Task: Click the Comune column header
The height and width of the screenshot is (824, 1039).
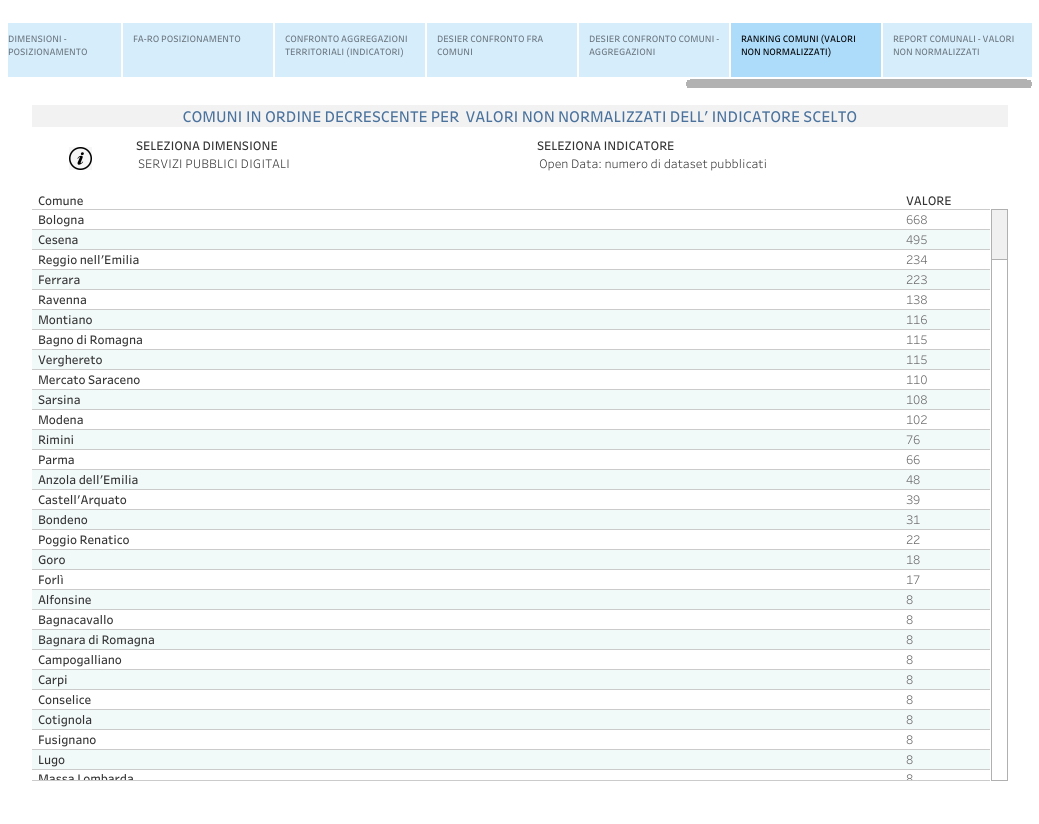Action: 60,201
